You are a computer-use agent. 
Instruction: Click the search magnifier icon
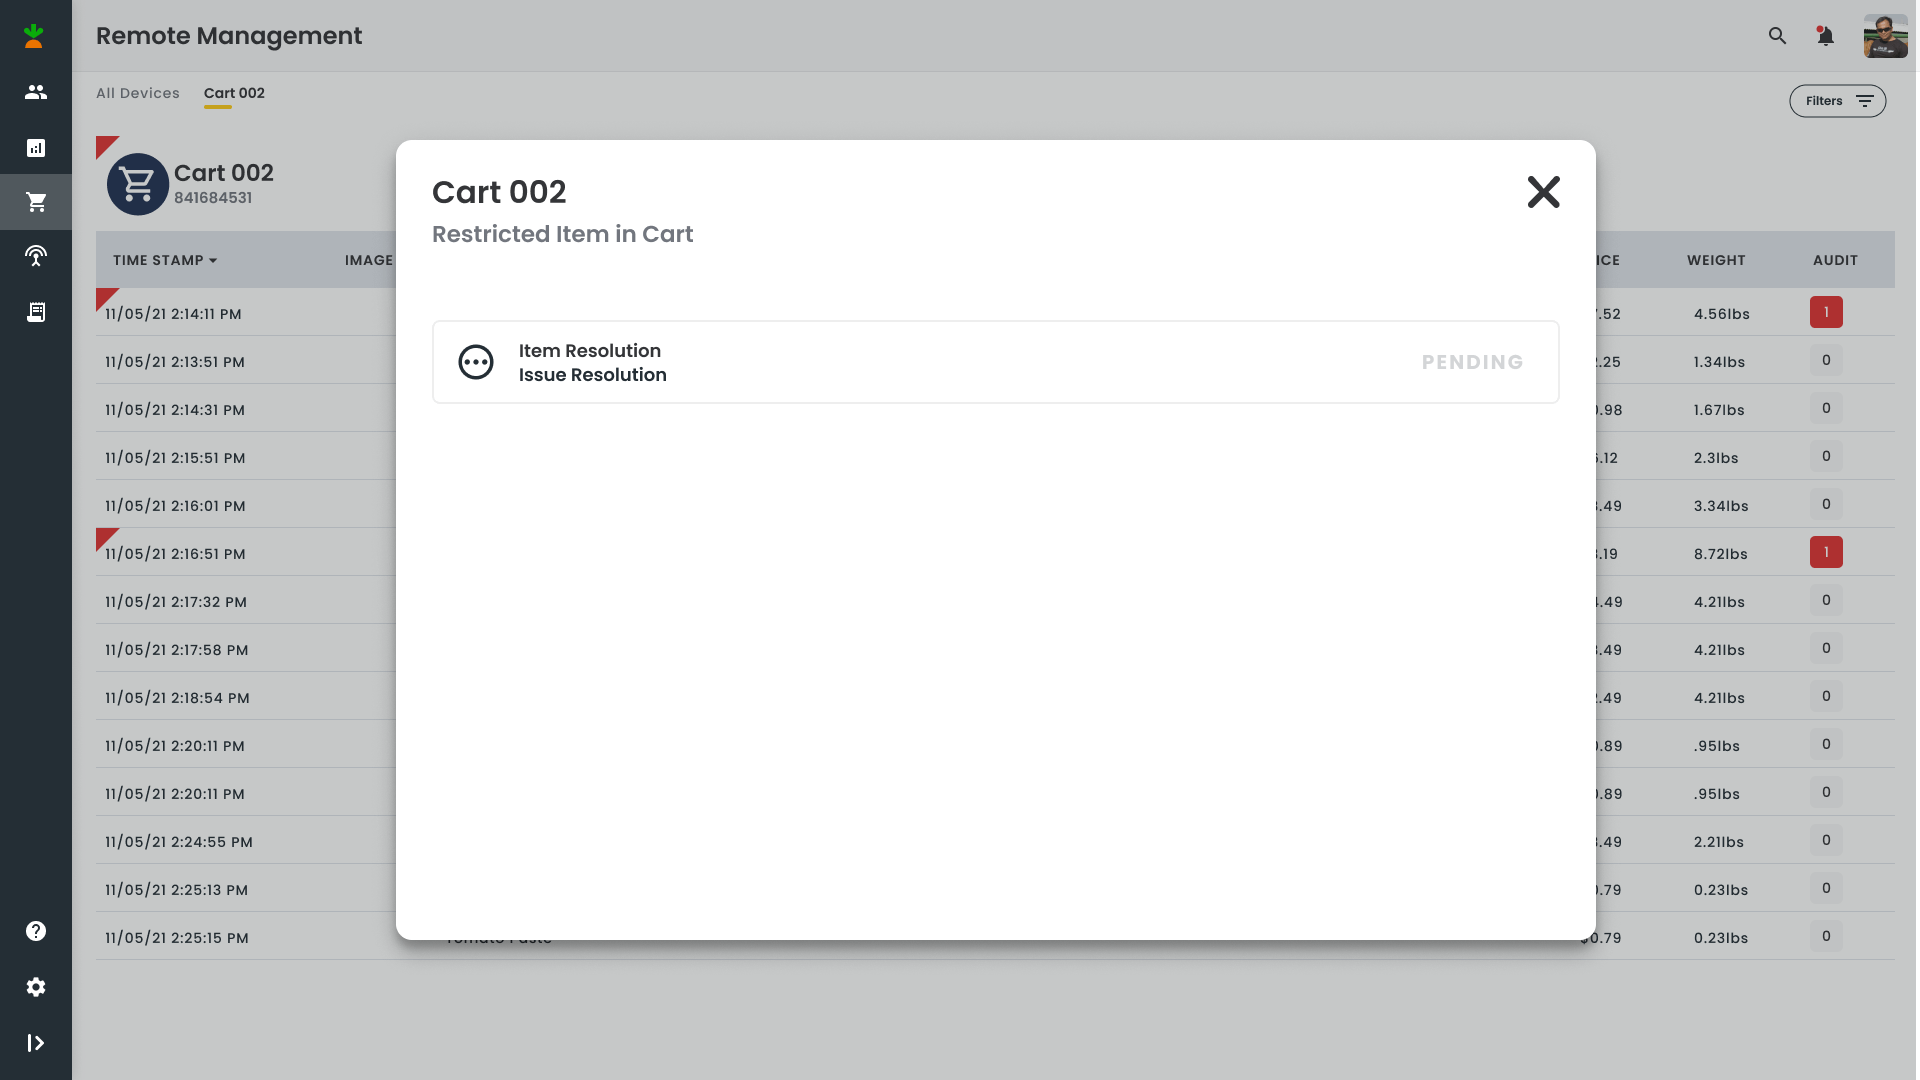pos(1777,36)
